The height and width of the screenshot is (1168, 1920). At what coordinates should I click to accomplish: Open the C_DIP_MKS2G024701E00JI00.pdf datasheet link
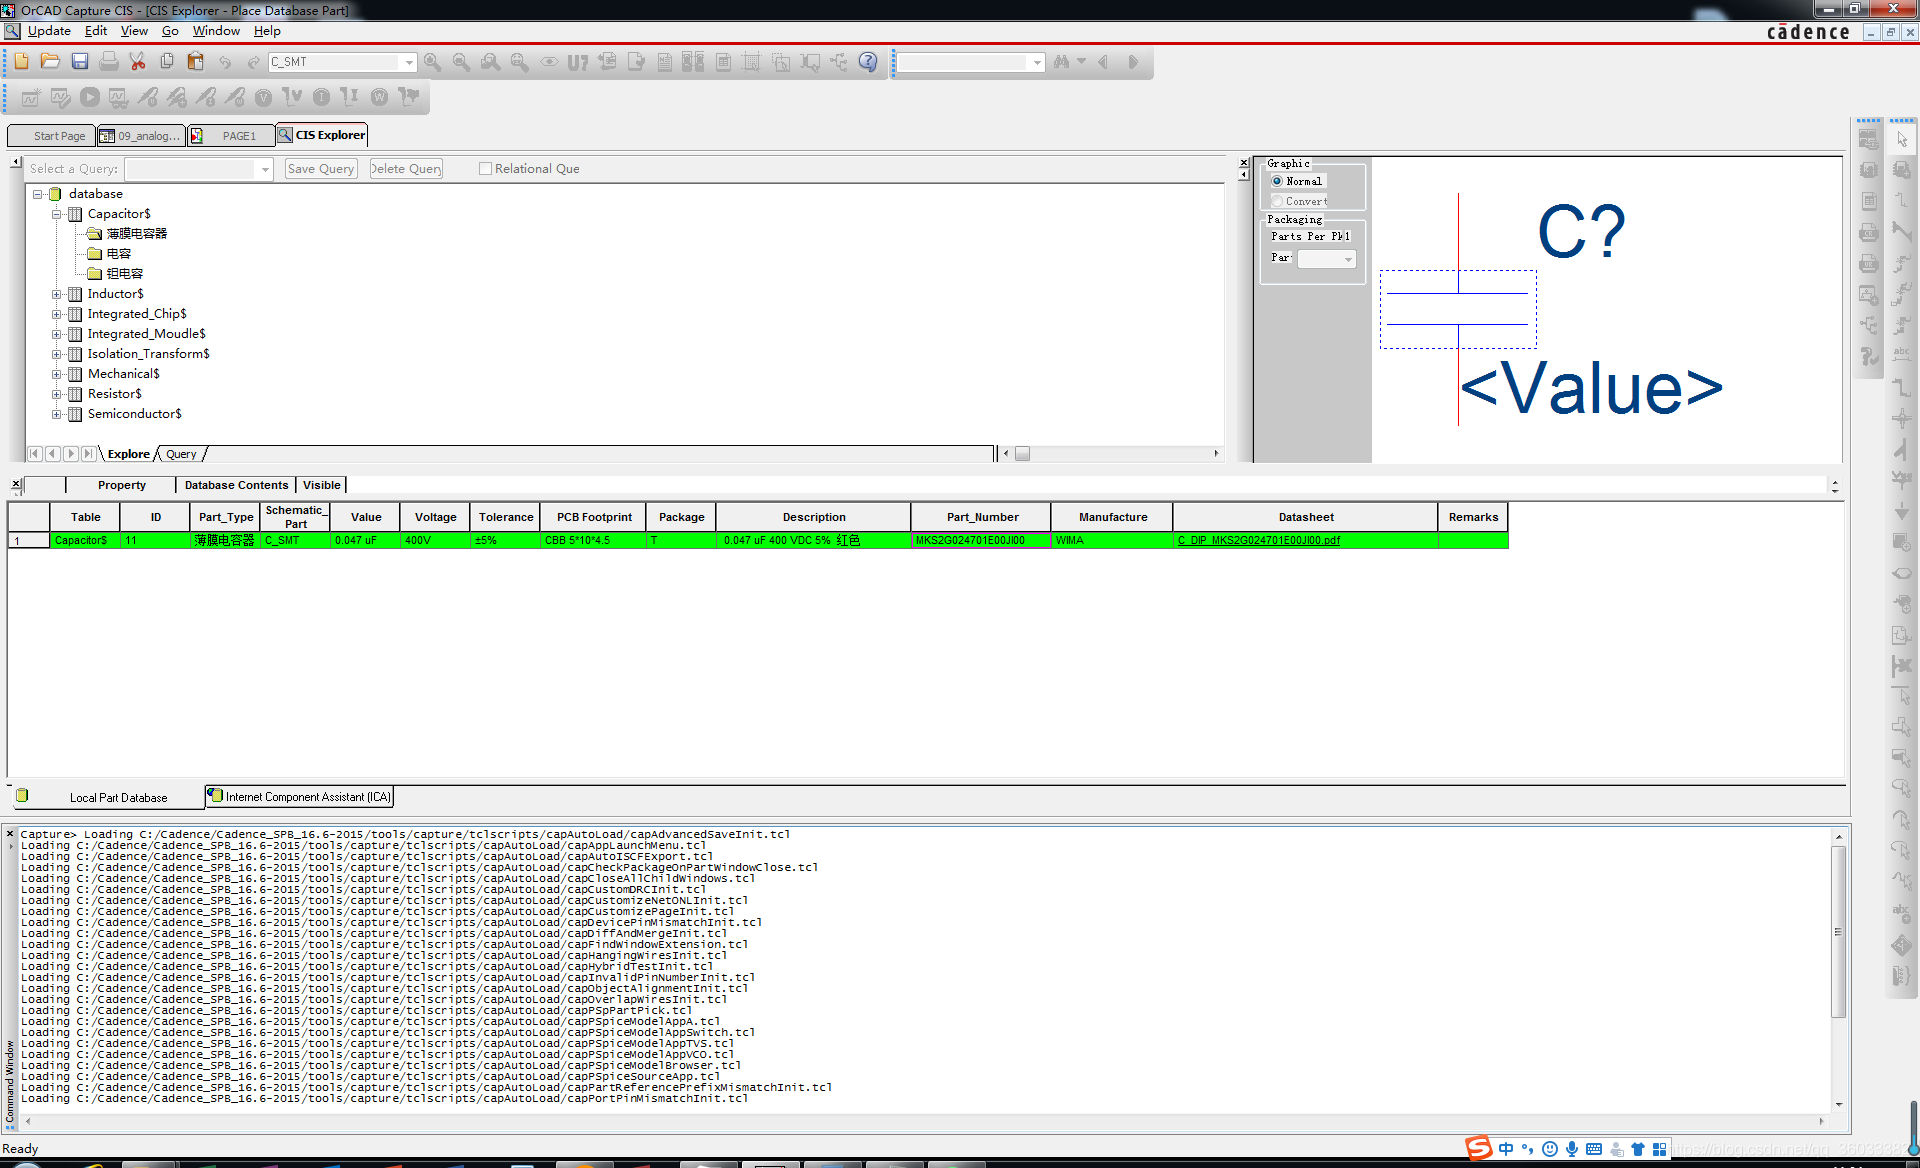pos(1259,540)
